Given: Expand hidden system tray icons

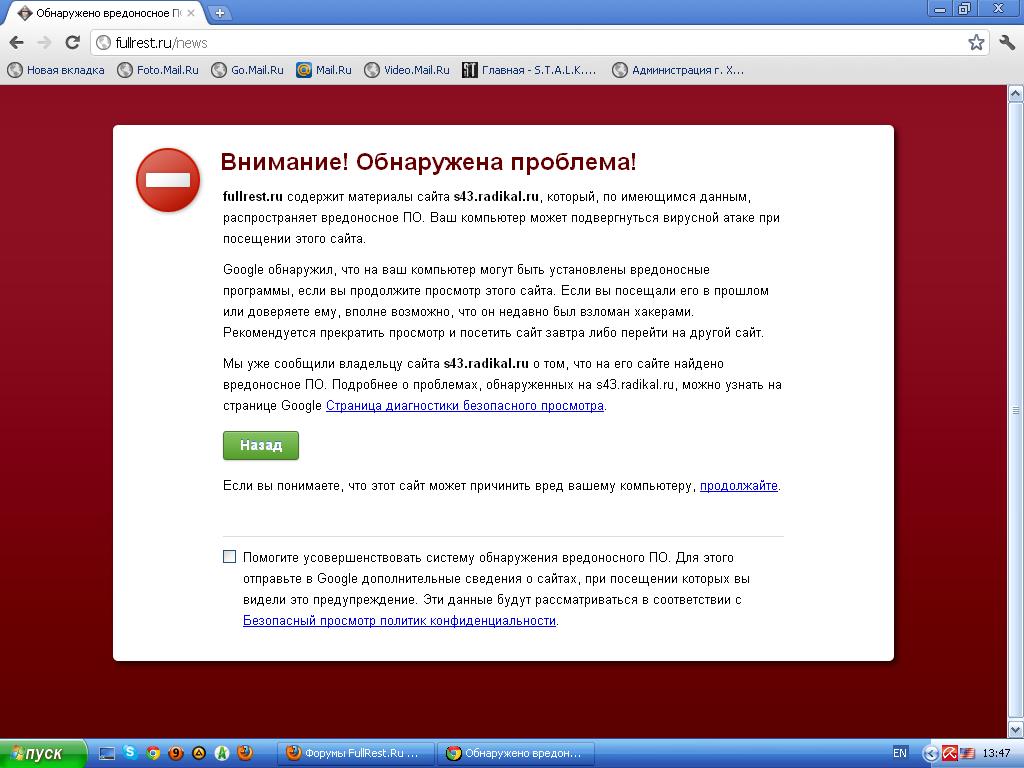Looking at the screenshot, I should [x=931, y=754].
